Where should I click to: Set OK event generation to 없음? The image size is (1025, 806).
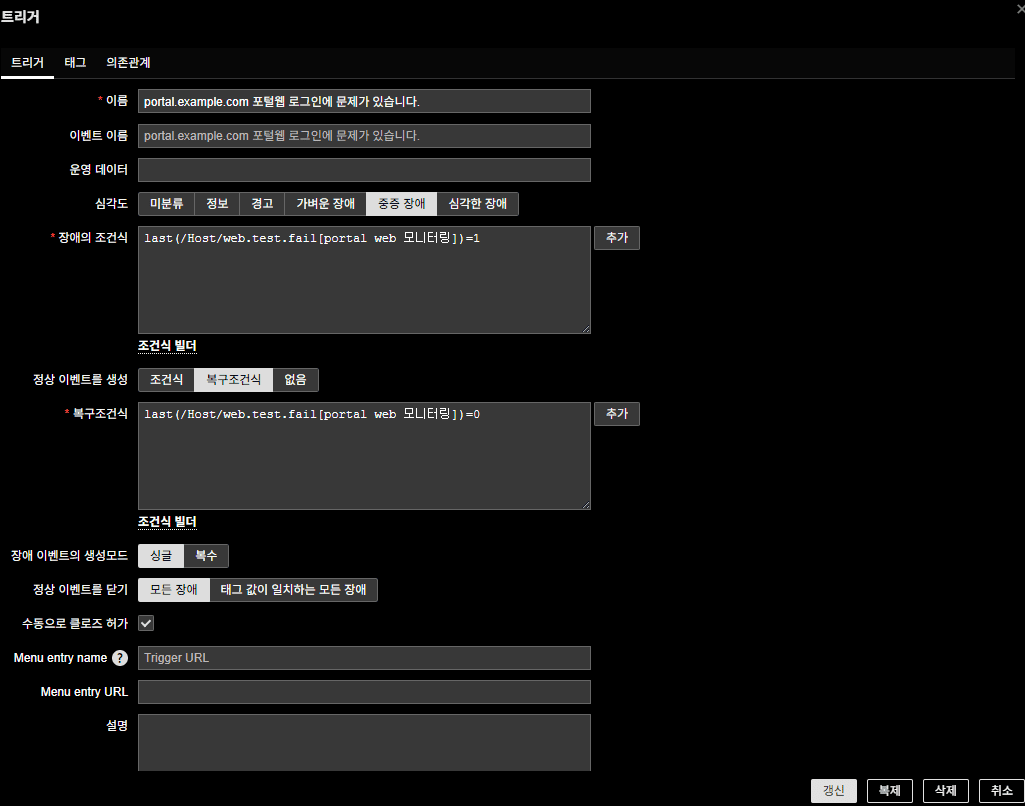(x=295, y=380)
